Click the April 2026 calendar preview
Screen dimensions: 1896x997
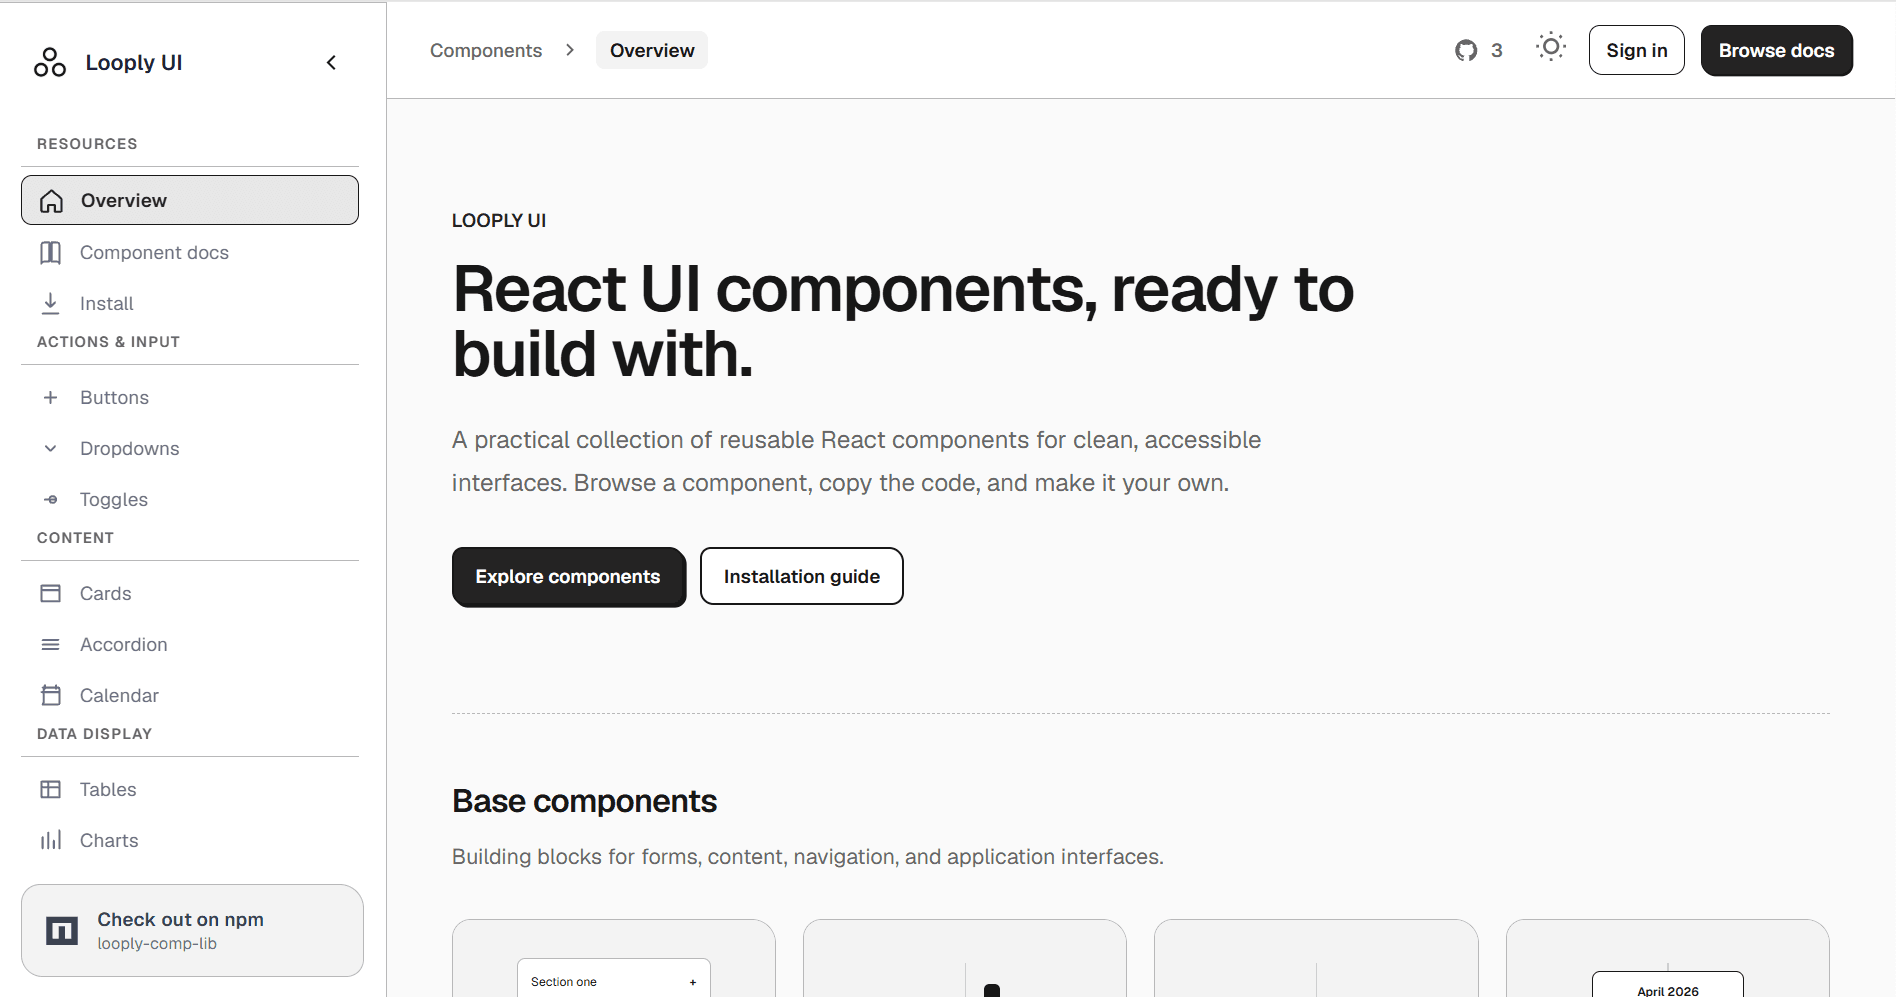coord(1668,985)
